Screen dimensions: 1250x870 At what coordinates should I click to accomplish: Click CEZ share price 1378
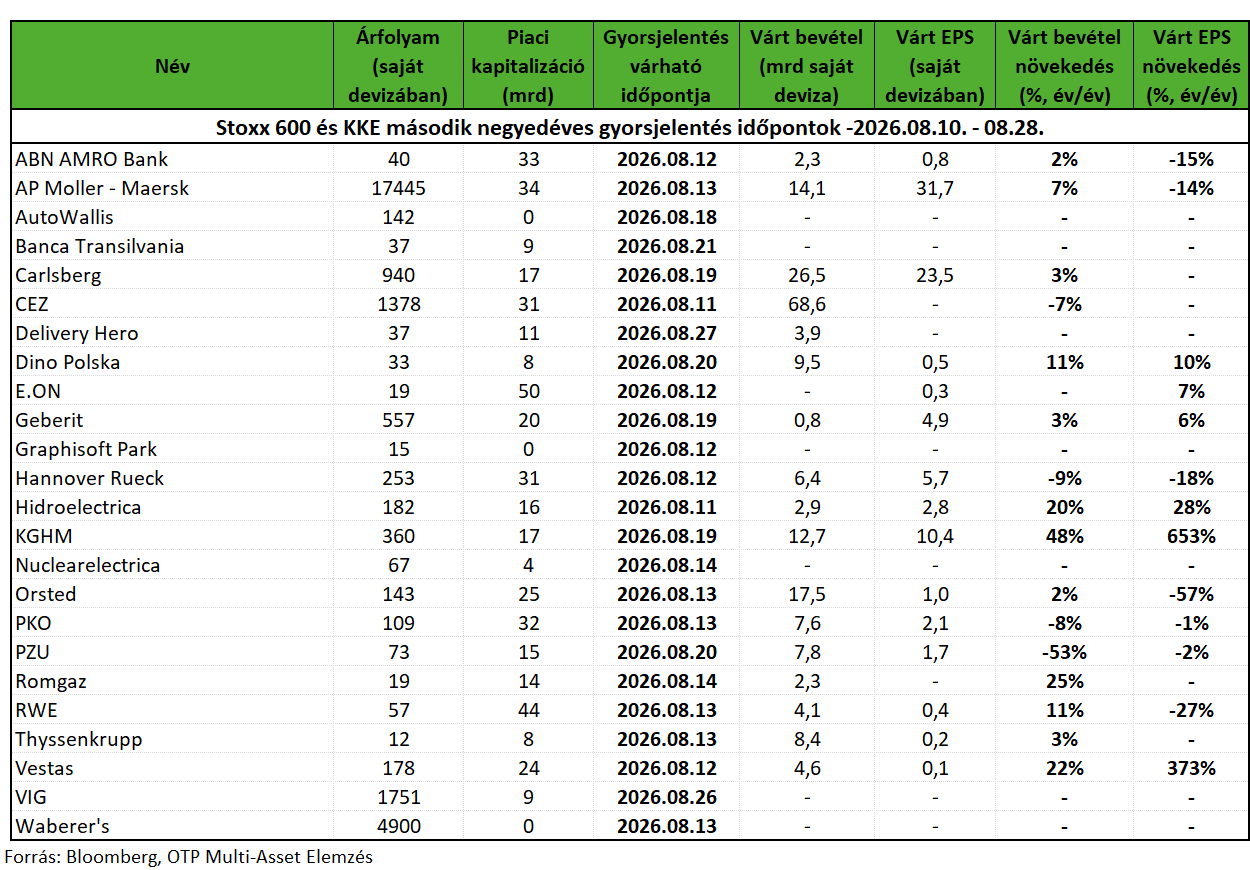(x=398, y=304)
